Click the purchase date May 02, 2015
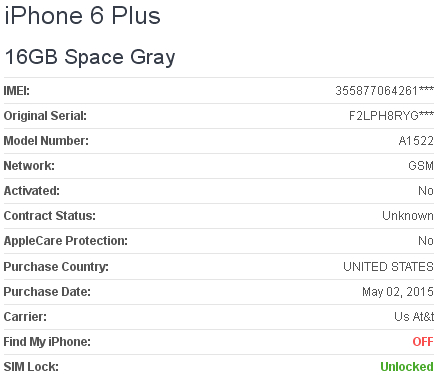437x377 pixels. click(x=398, y=292)
